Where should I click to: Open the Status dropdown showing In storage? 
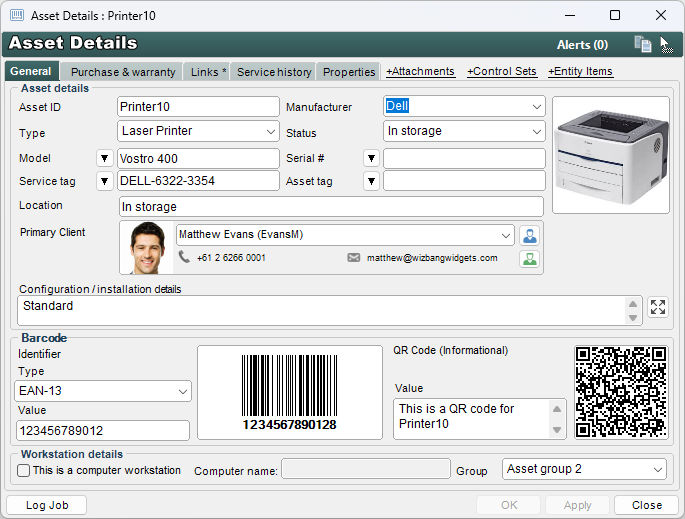pos(536,131)
